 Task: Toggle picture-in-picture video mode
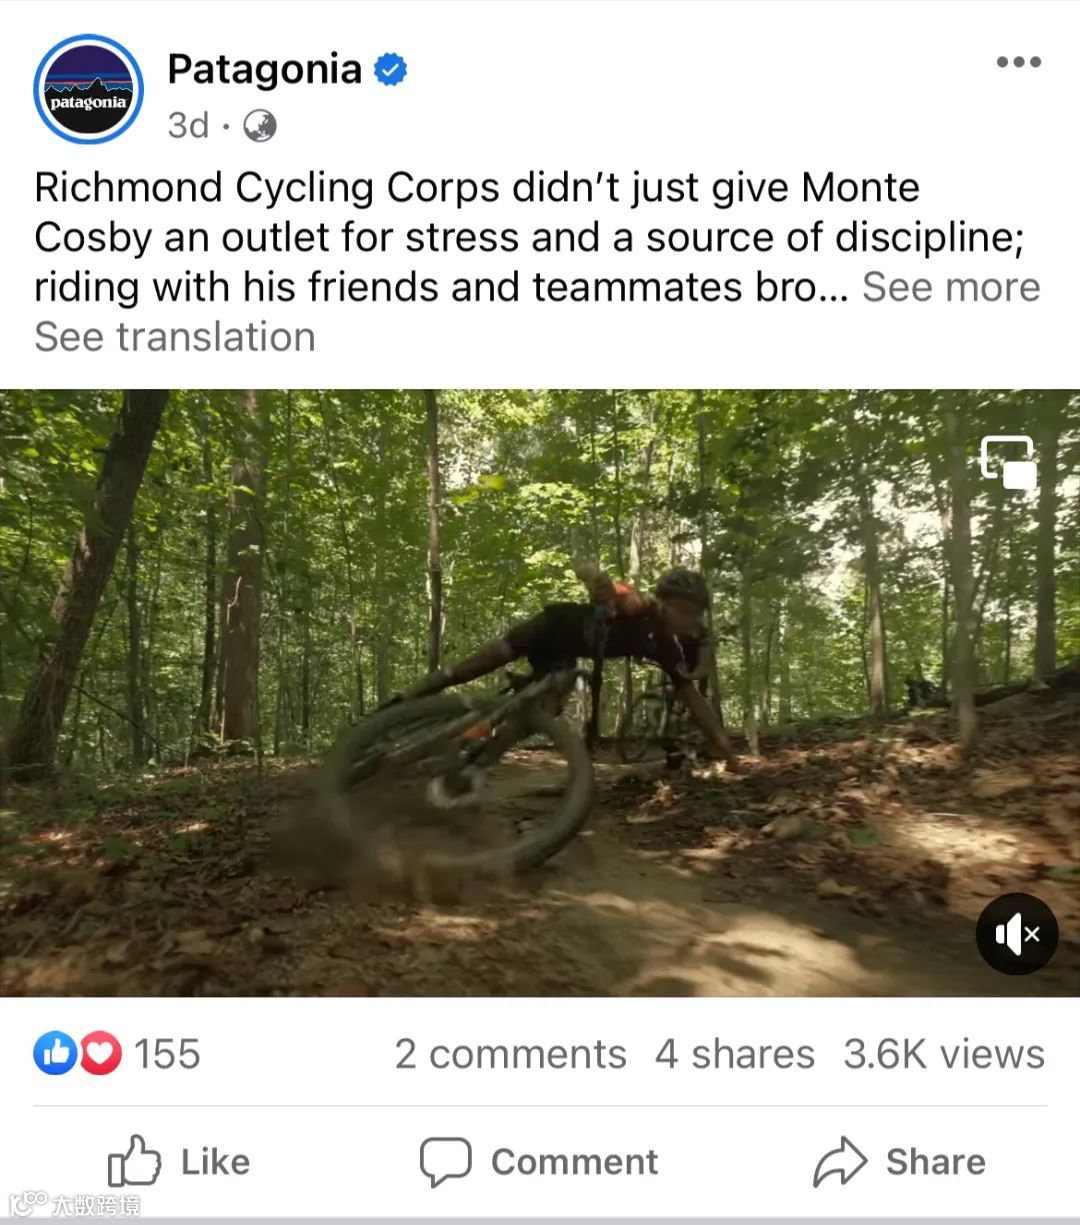point(1008,462)
